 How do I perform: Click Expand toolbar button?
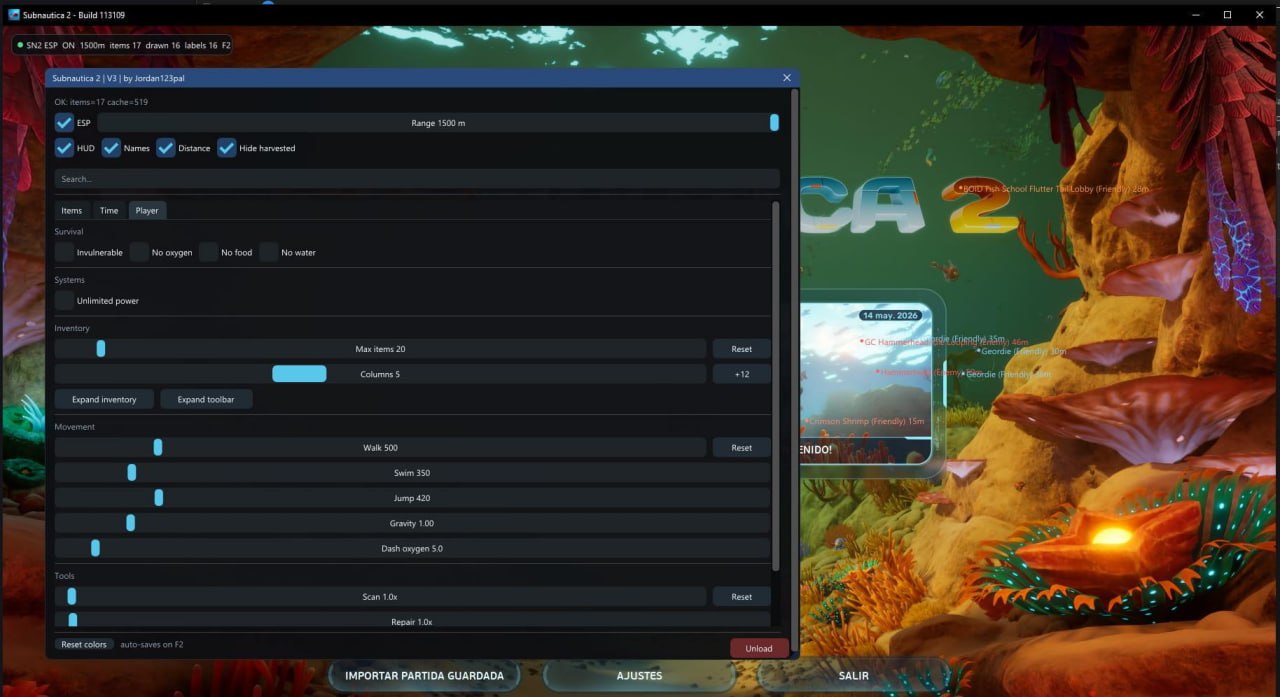coord(206,399)
